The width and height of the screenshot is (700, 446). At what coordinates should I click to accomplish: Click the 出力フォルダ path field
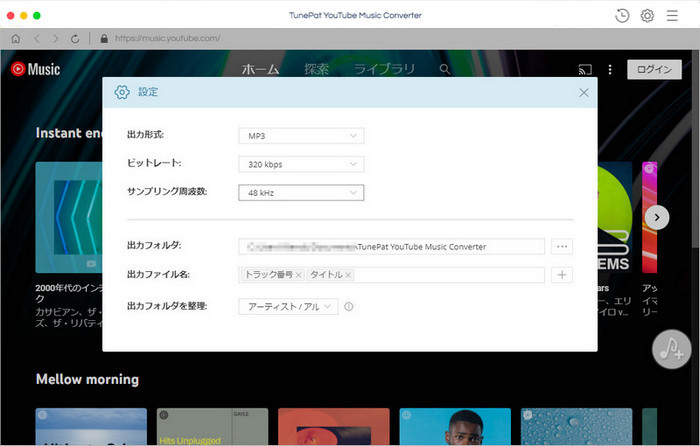pyautogui.click(x=392, y=246)
